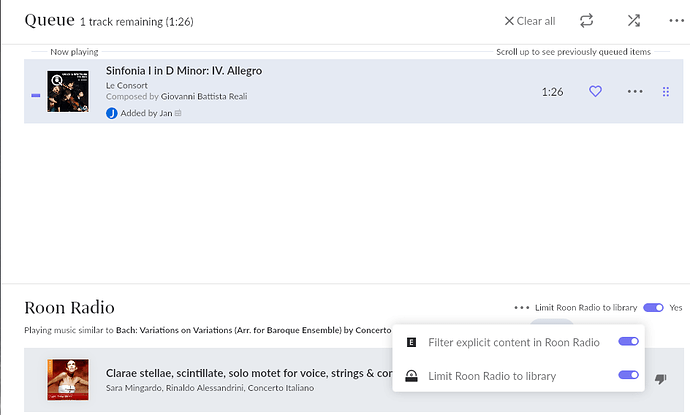Click Clarae stellae, scintillate track title
The image size is (690, 415).
click(x=249, y=373)
